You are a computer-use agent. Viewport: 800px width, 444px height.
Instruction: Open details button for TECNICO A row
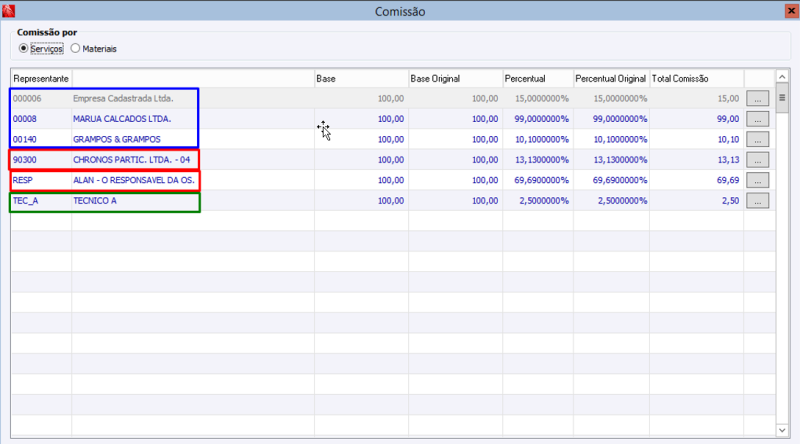(x=758, y=201)
